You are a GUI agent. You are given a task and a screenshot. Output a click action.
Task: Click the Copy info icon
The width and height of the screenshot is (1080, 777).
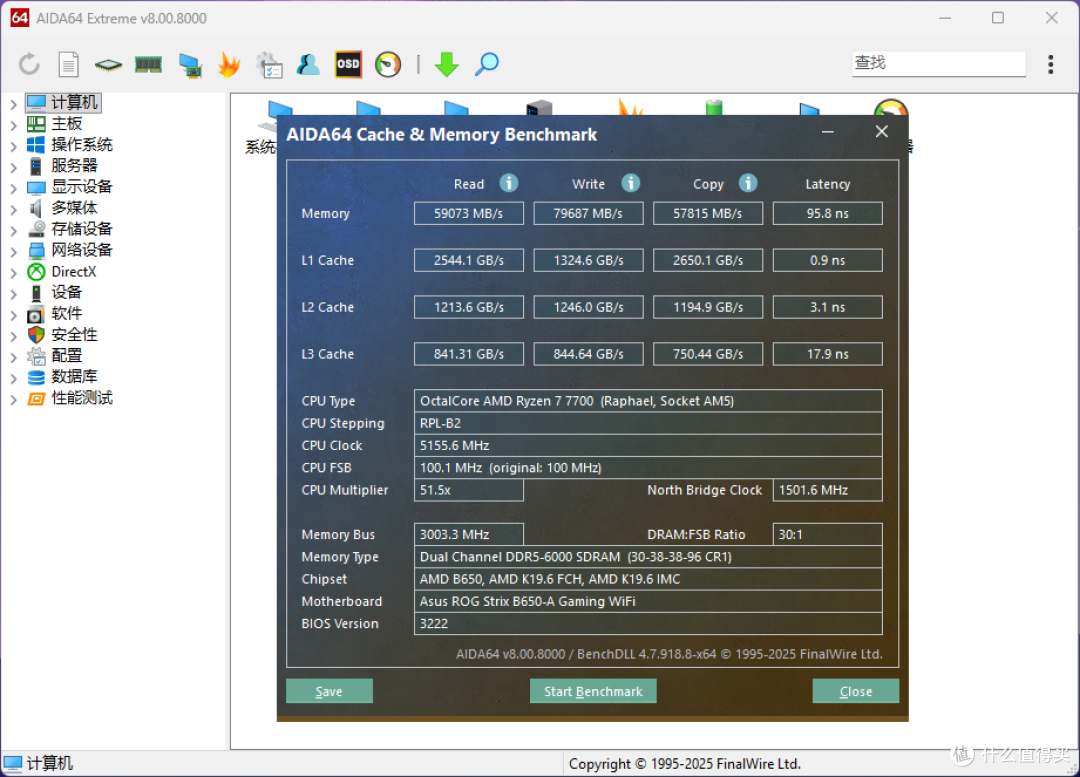coord(748,183)
